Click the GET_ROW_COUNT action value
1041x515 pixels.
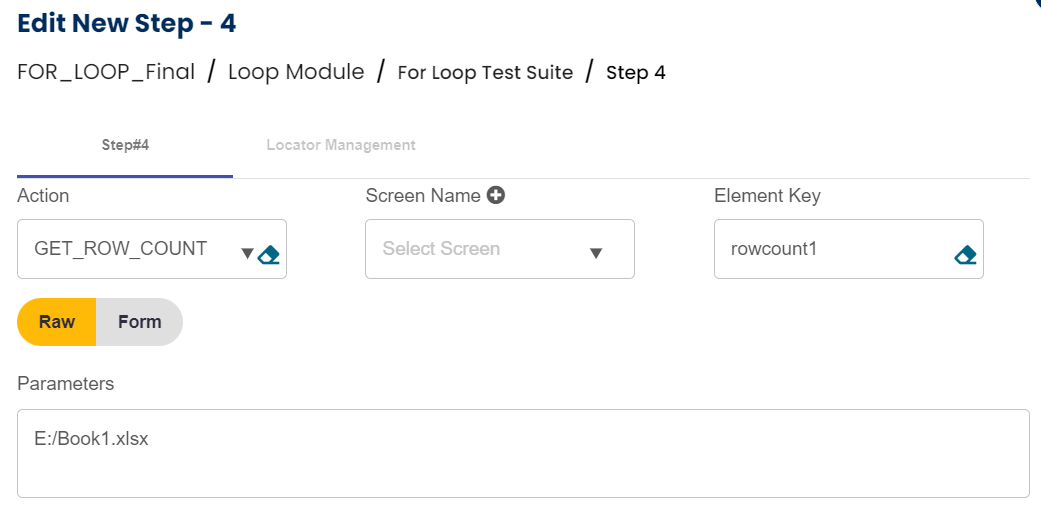121,248
